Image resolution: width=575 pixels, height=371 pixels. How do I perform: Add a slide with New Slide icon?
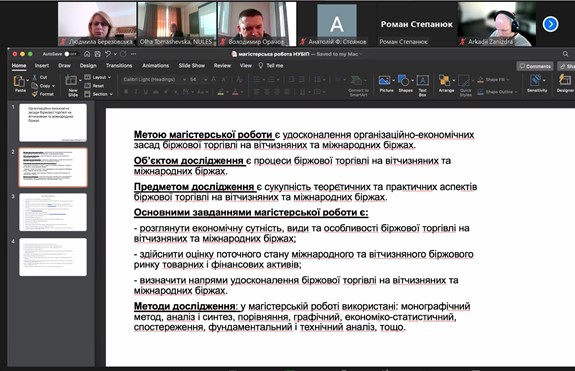72,80
